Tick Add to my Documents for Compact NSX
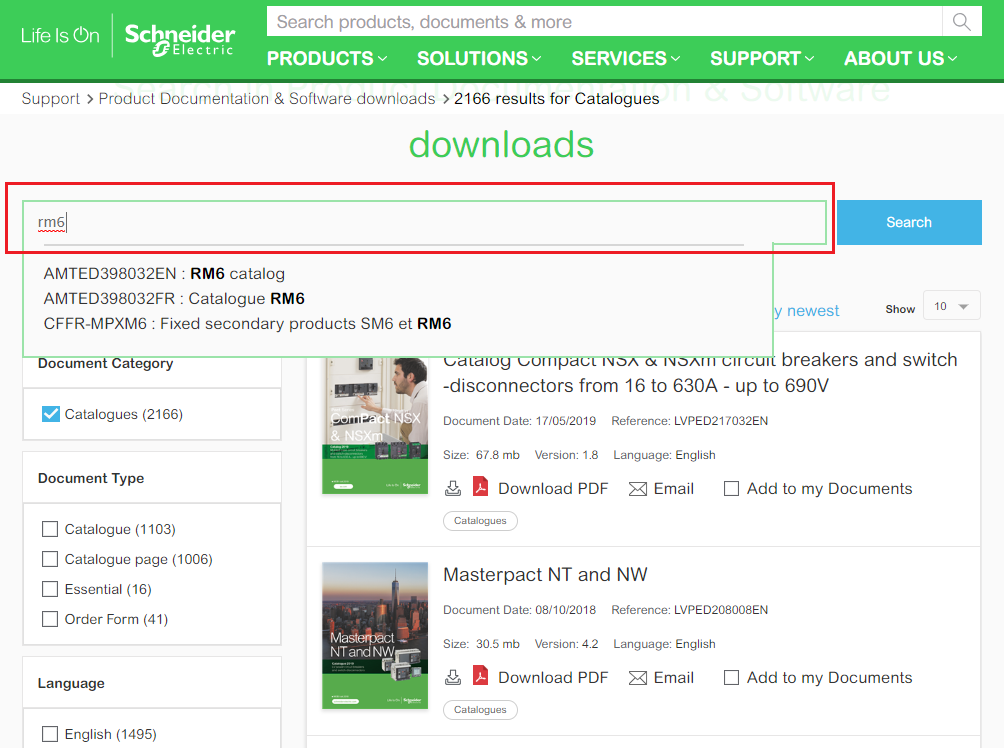 tap(731, 488)
